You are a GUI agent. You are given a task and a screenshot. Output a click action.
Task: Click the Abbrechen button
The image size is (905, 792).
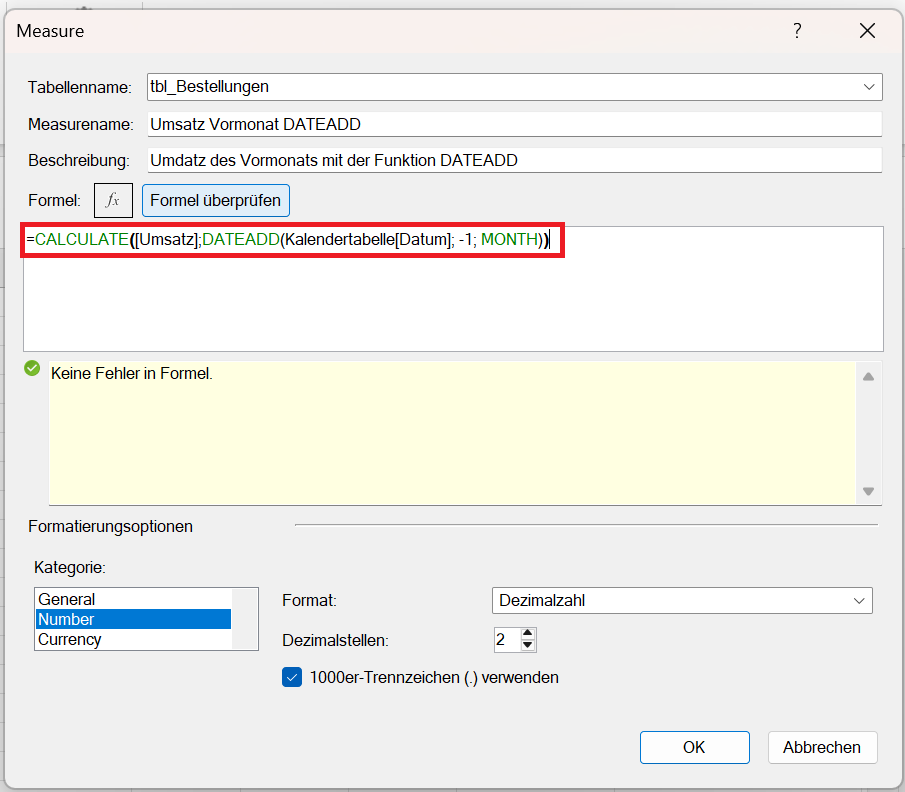[x=822, y=747]
